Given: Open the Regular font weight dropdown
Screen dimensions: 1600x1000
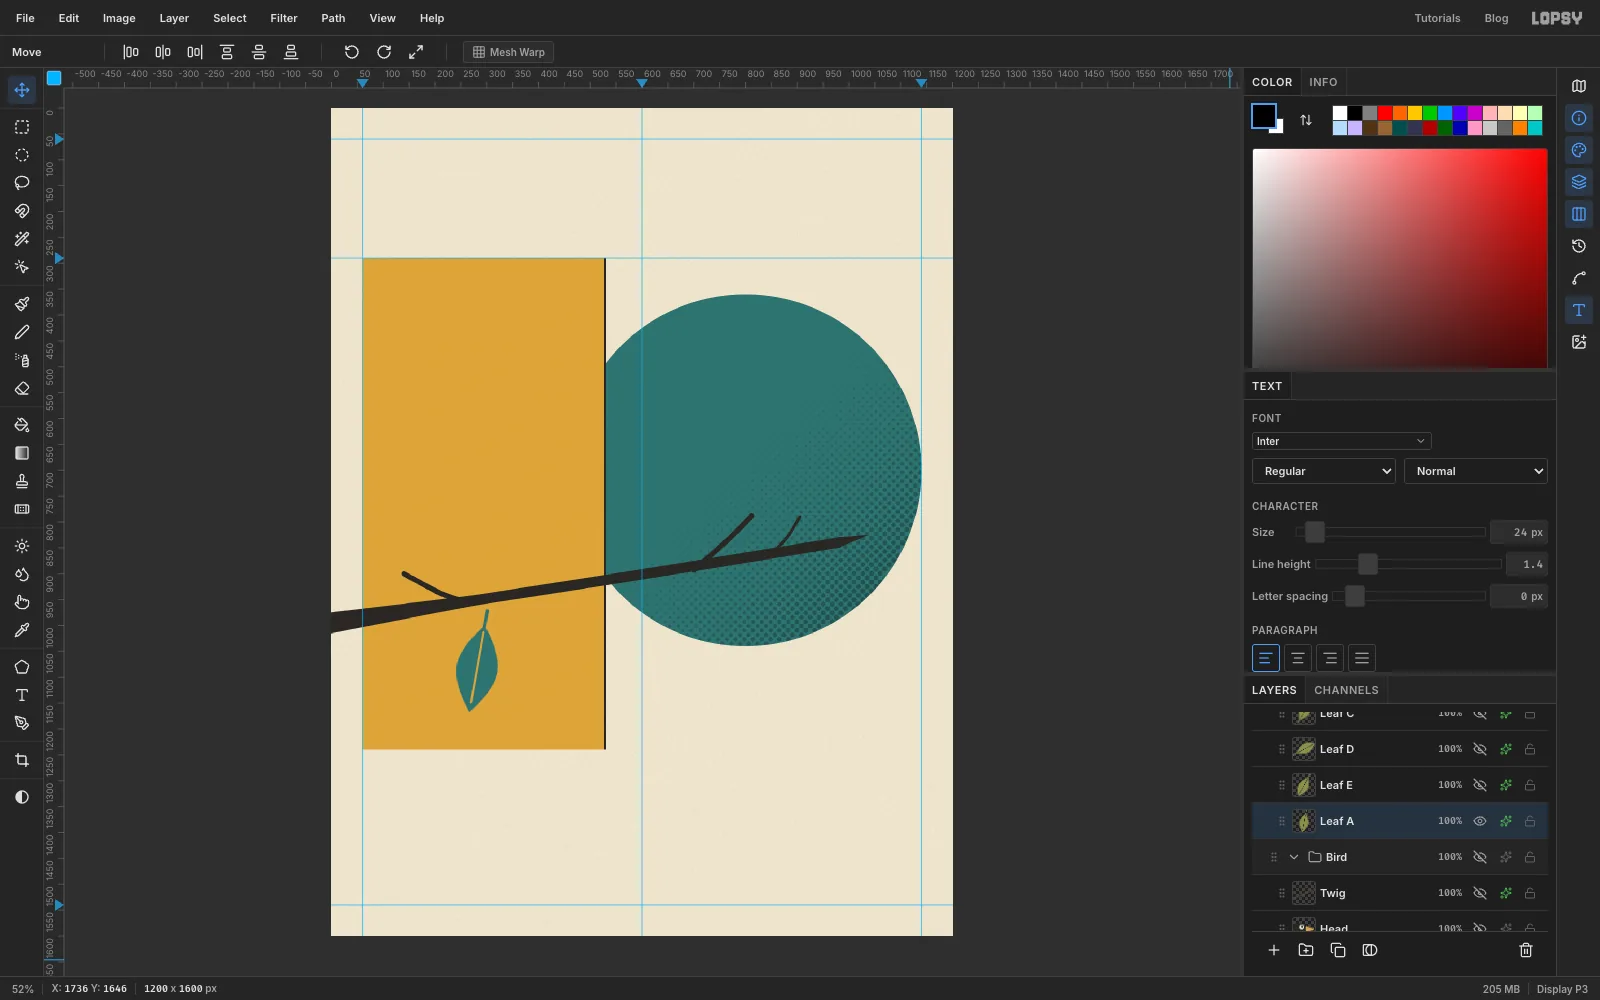Looking at the screenshot, I should [1324, 471].
